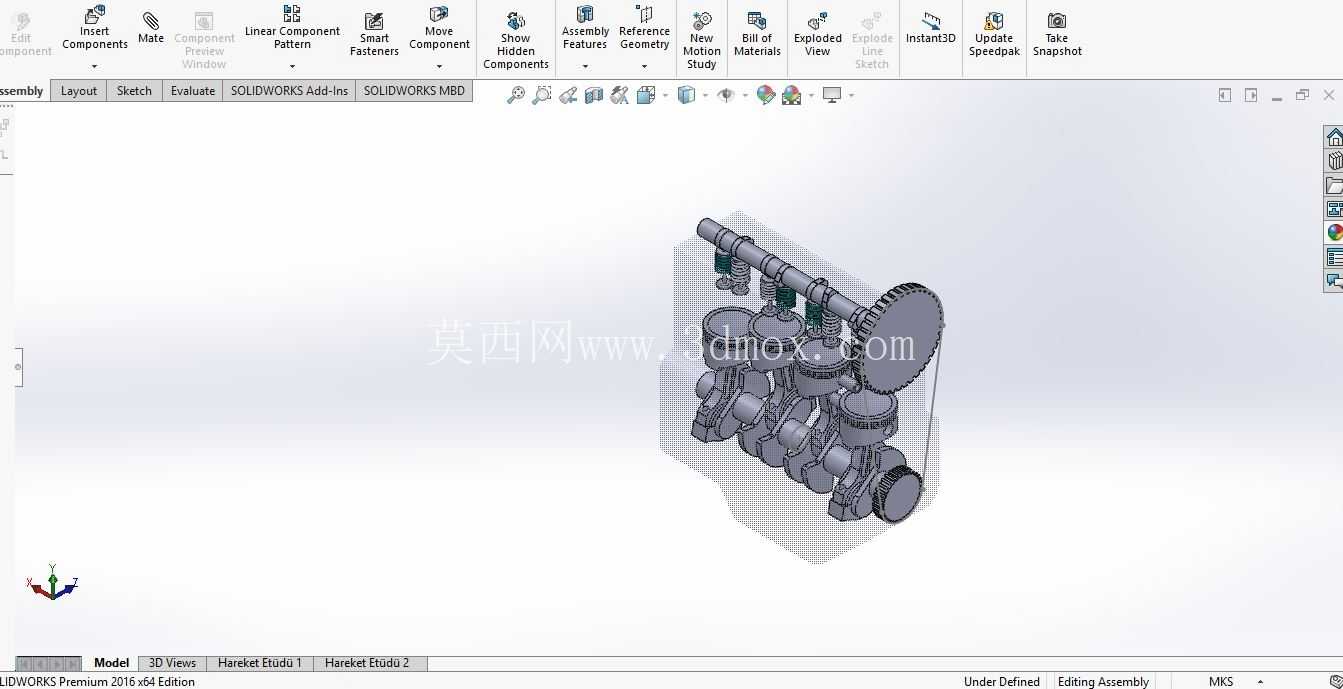Open Reference Geometry tool
Image resolution: width=1343 pixels, height=689 pixels.
[644, 27]
